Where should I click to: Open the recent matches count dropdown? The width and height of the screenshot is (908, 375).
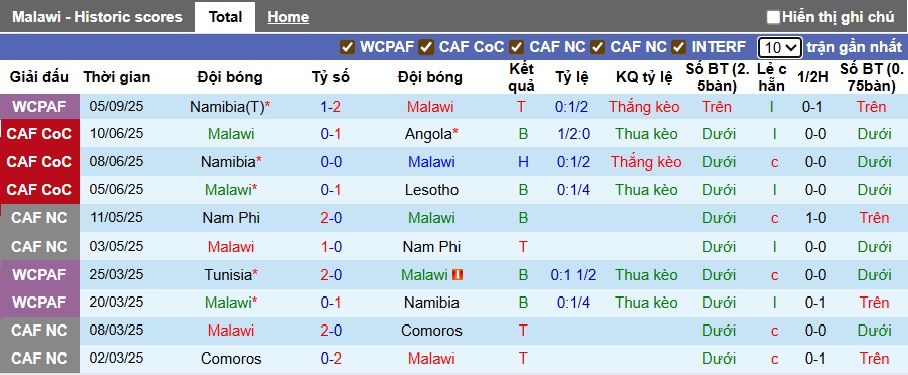coord(779,47)
